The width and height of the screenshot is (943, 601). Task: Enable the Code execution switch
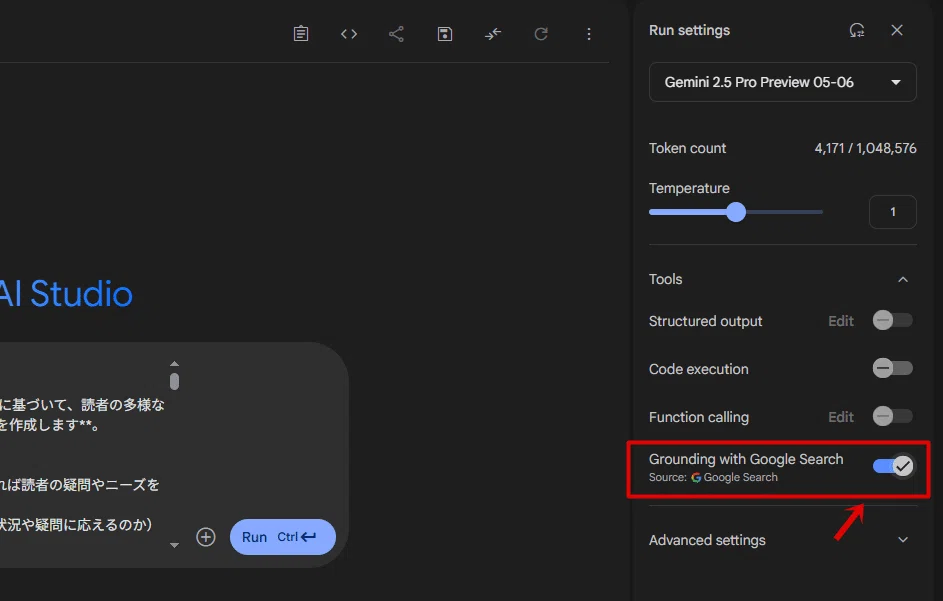[892, 368]
